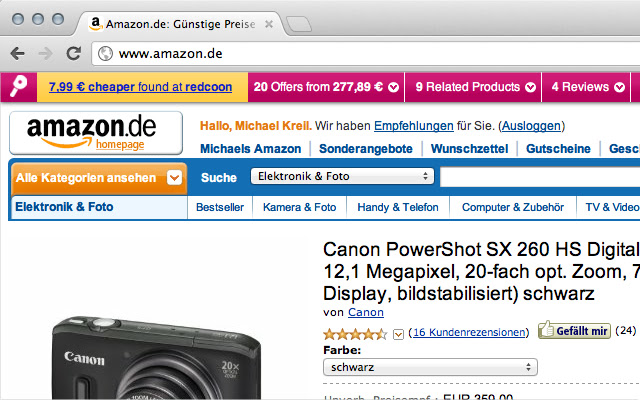Click the Ausloggen link

click(531, 126)
